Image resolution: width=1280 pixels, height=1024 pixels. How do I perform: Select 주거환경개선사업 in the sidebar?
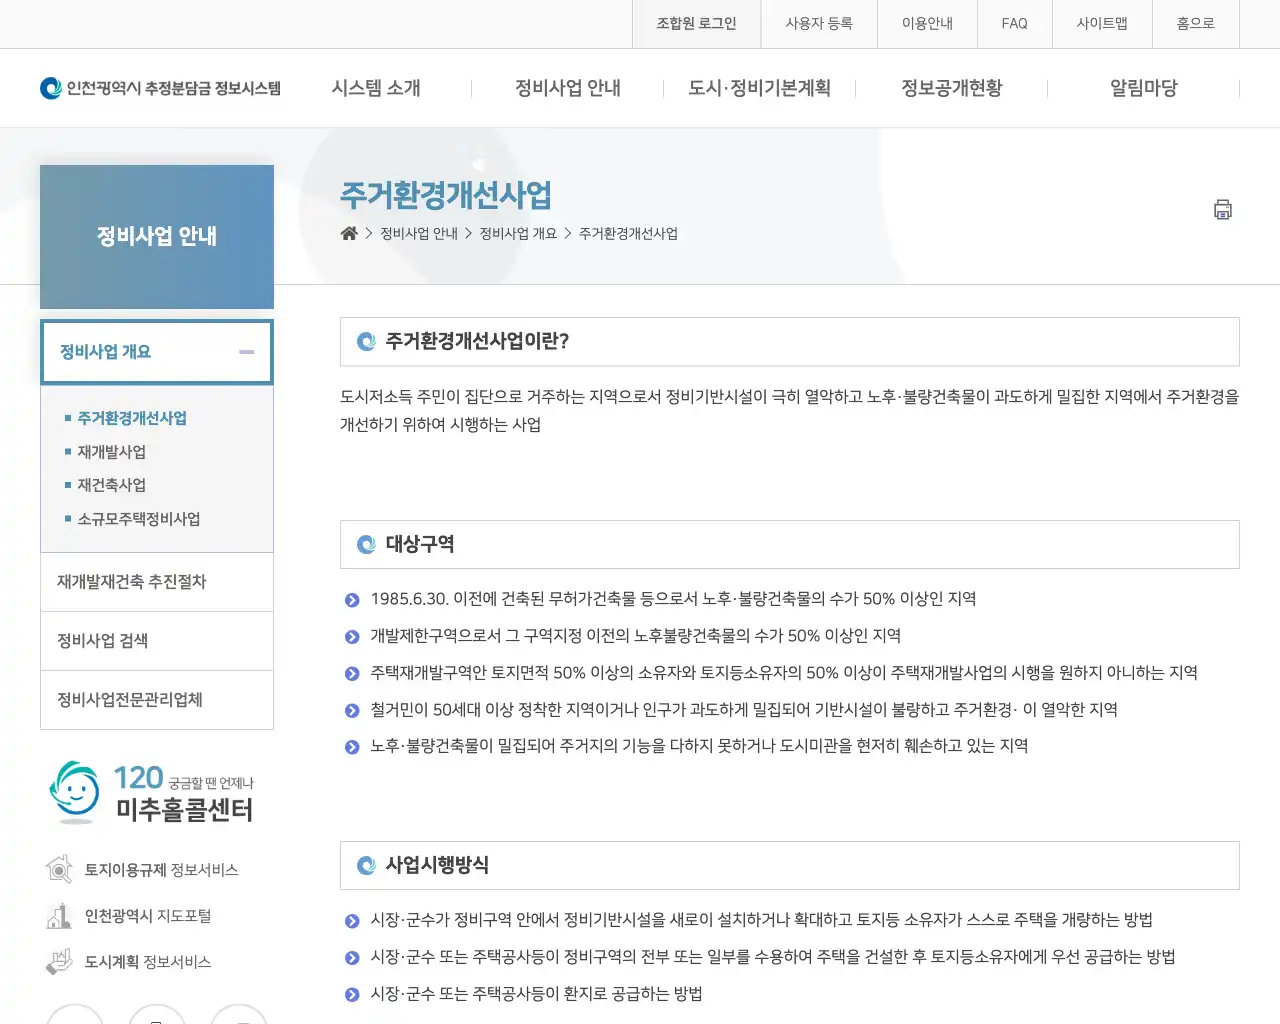(x=132, y=418)
